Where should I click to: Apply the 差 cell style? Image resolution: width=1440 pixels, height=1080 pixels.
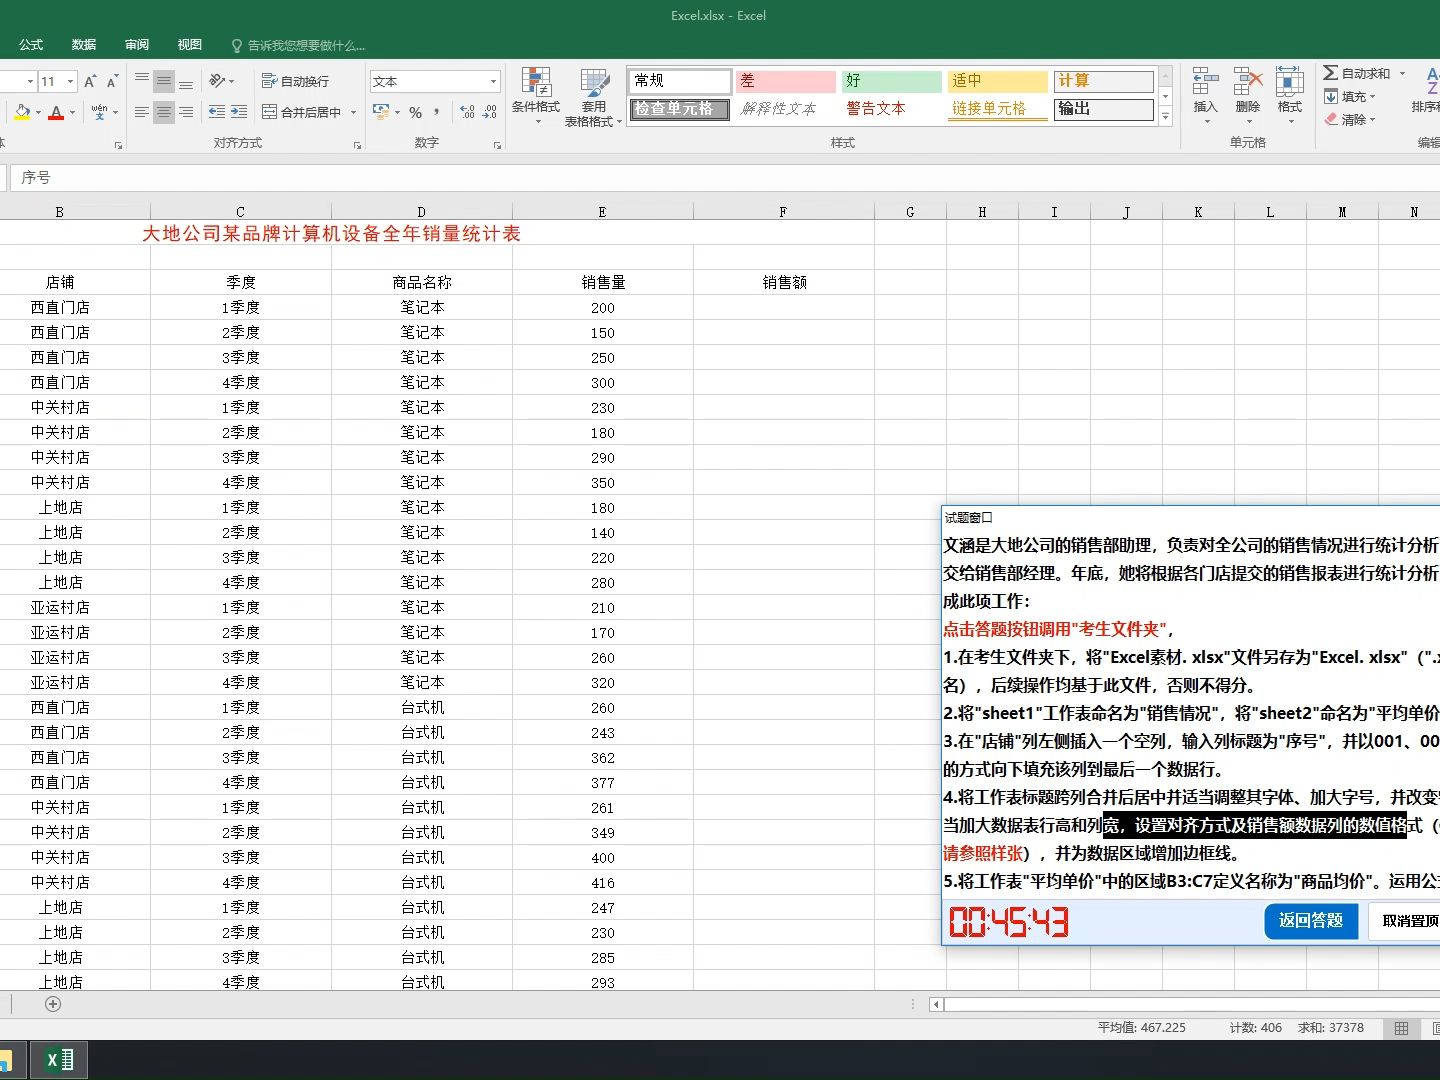[786, 81]
